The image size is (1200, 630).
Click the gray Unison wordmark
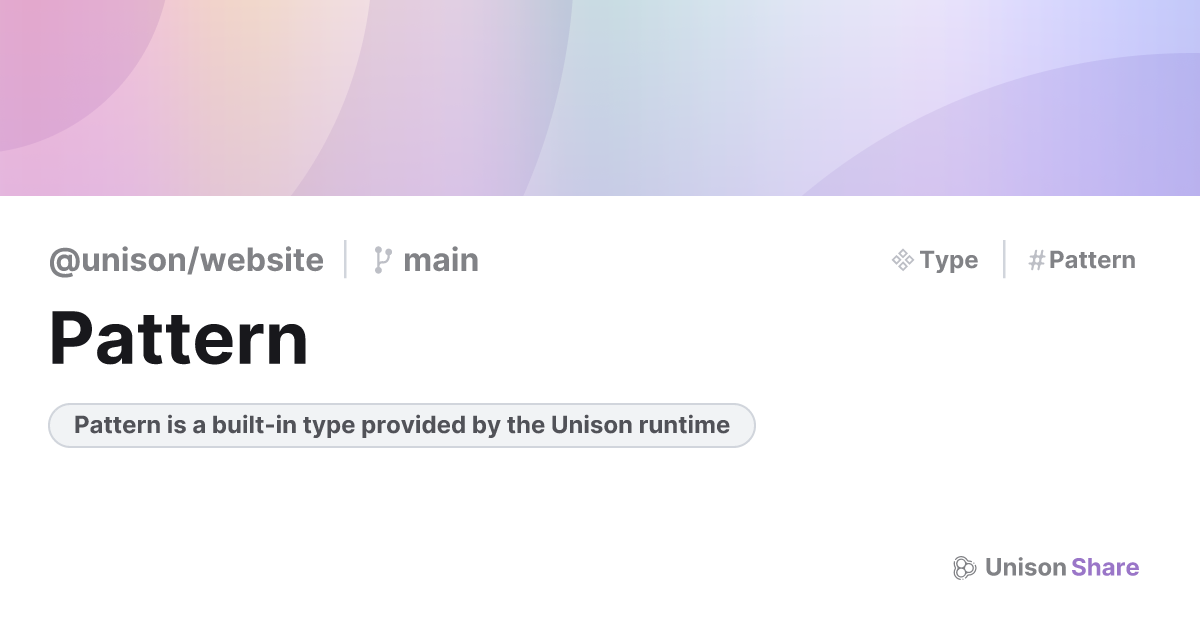(x=1025, y=568)
